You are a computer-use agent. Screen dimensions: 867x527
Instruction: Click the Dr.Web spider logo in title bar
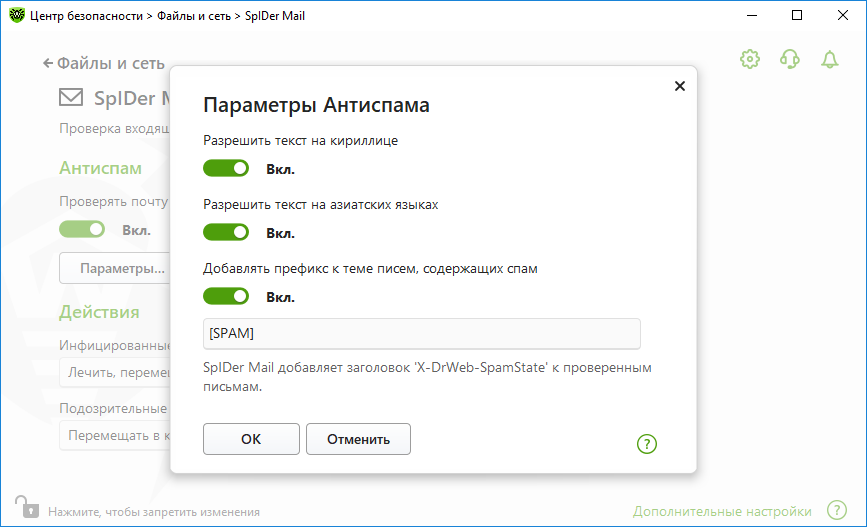(17, 15)
